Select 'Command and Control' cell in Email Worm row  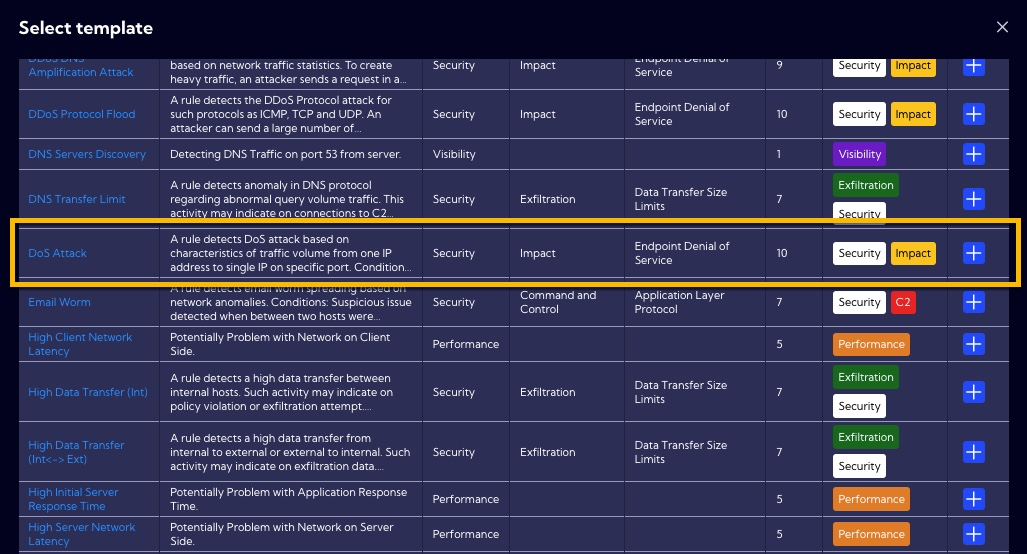558,303
